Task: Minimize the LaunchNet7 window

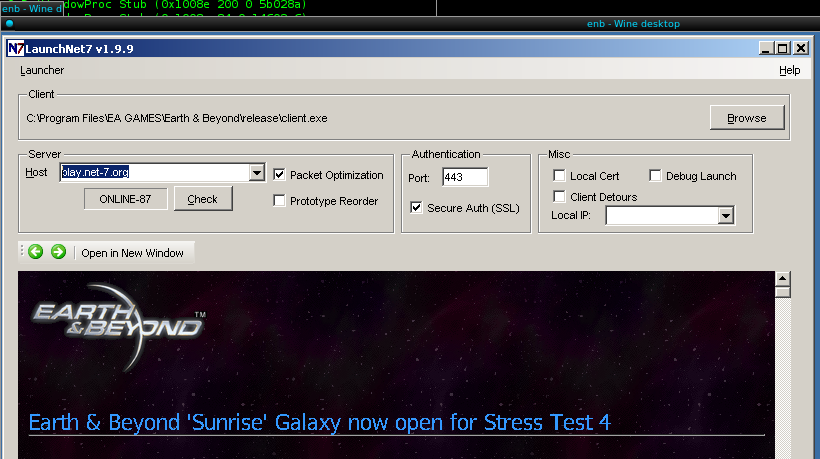Action: (x=766, y=49)
